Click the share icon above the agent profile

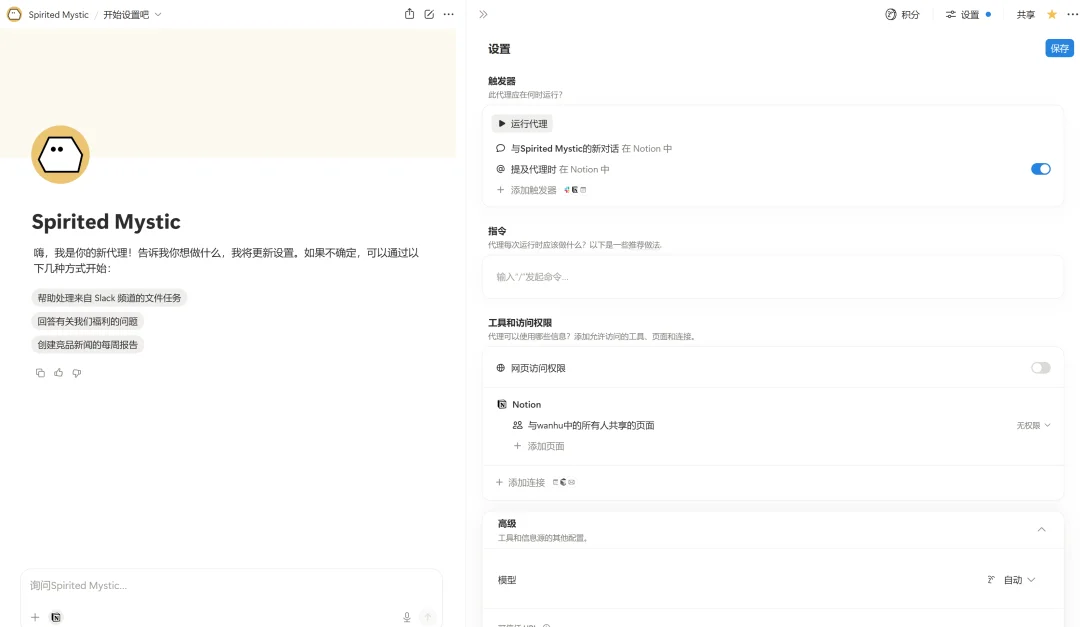point(409,14)
